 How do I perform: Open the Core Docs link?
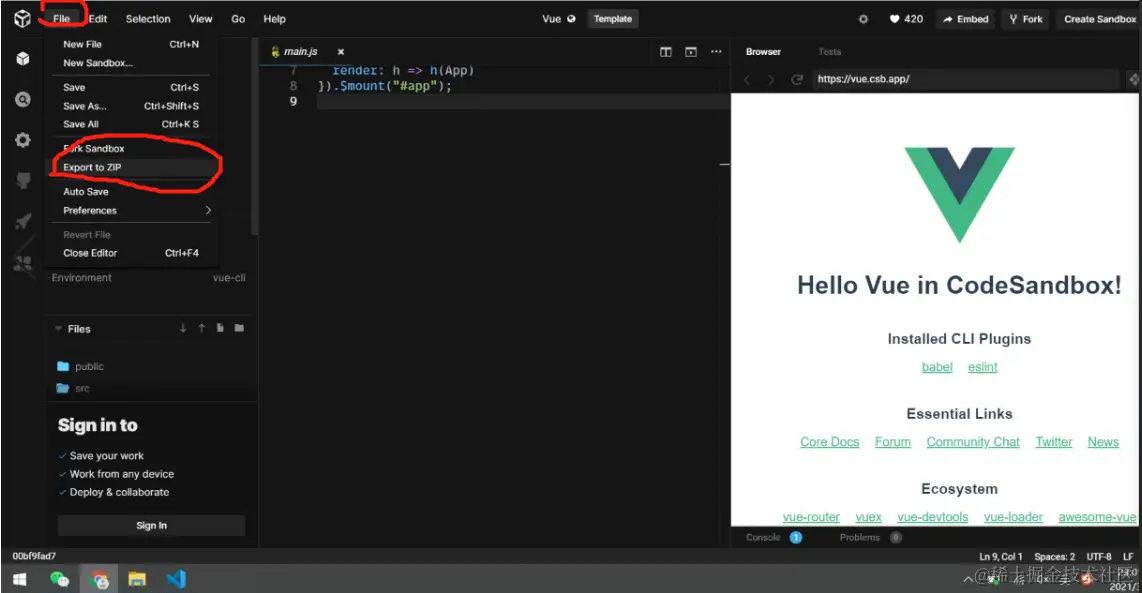click(830, 442)
